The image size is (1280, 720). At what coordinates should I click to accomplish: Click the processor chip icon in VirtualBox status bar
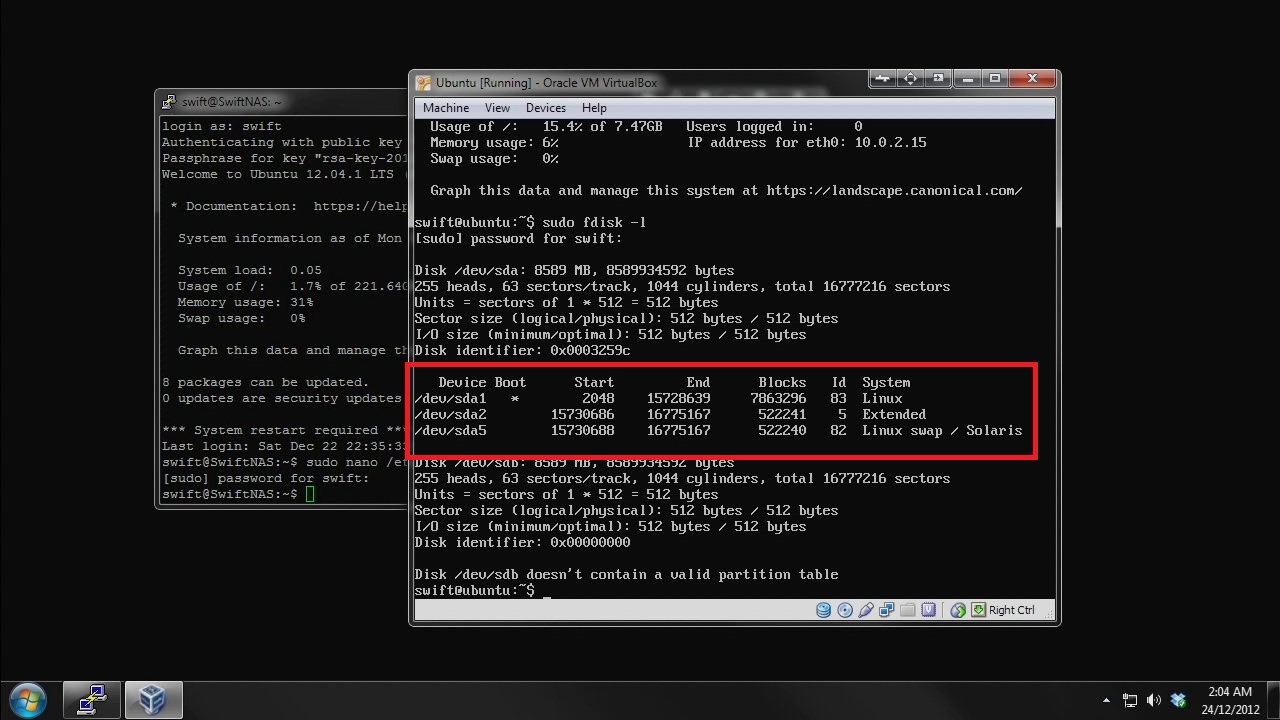(x=929, y=610)
